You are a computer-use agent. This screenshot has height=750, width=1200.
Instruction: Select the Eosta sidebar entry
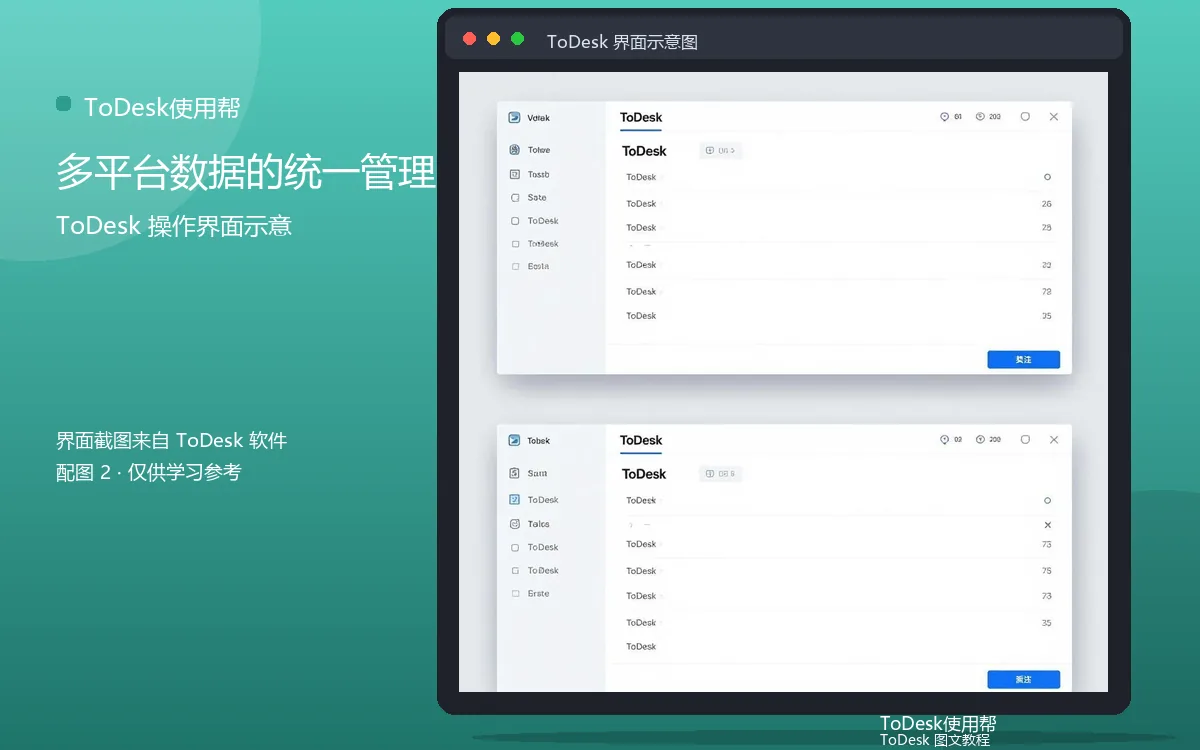[x=531, y=266]
